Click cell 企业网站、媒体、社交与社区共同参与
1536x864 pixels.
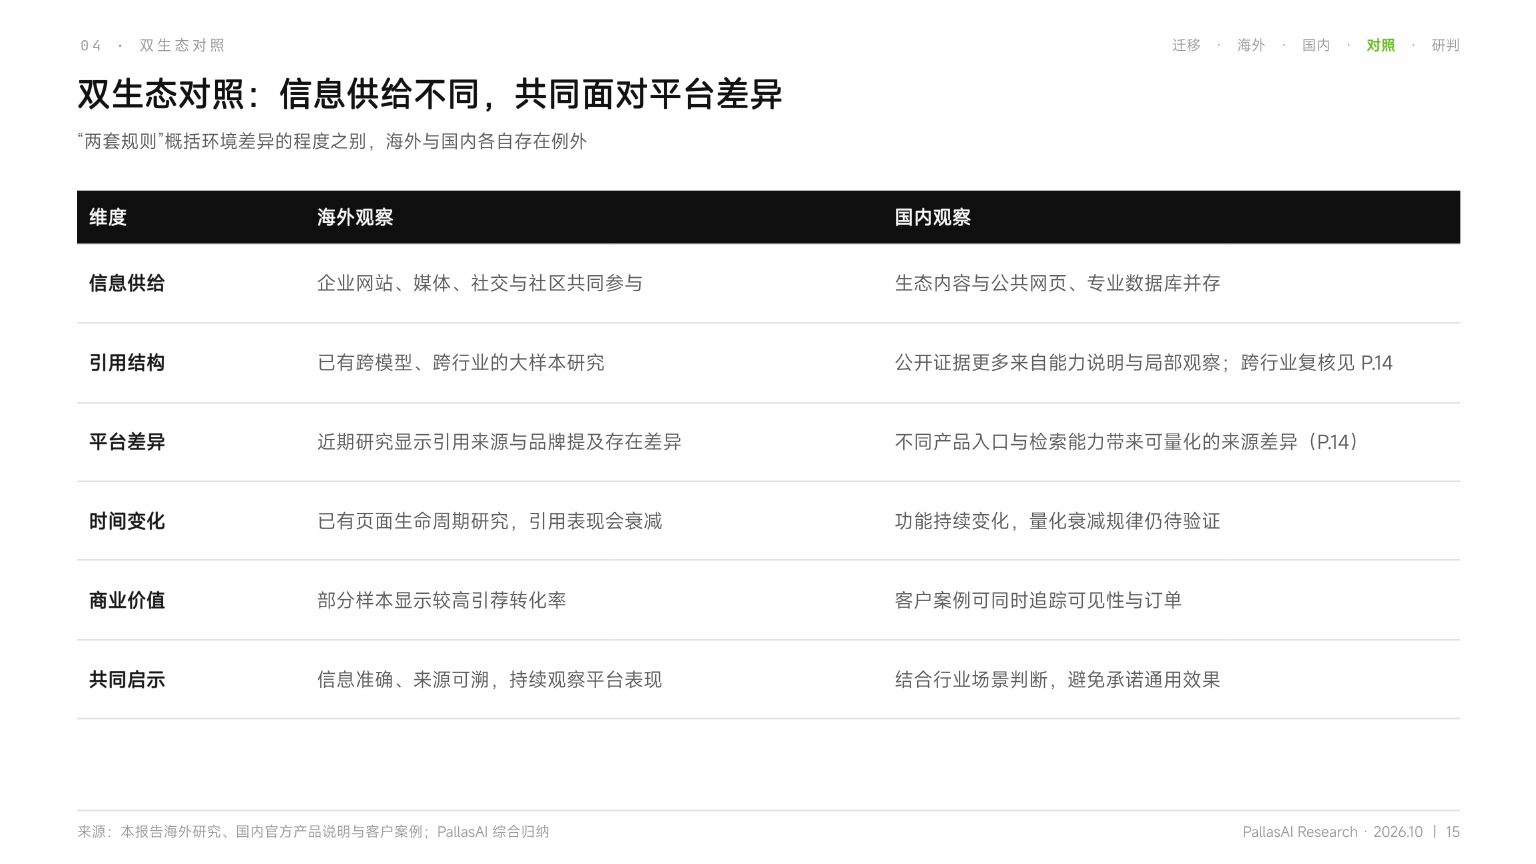pos(480,283)
